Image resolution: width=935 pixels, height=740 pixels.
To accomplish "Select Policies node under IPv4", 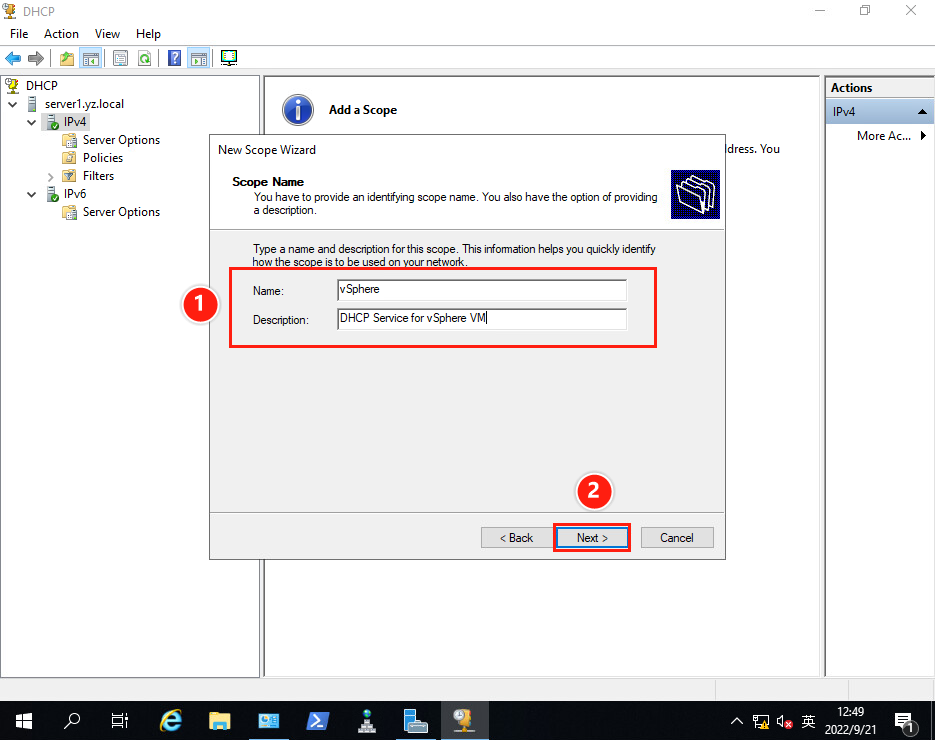I will [102, 158].
